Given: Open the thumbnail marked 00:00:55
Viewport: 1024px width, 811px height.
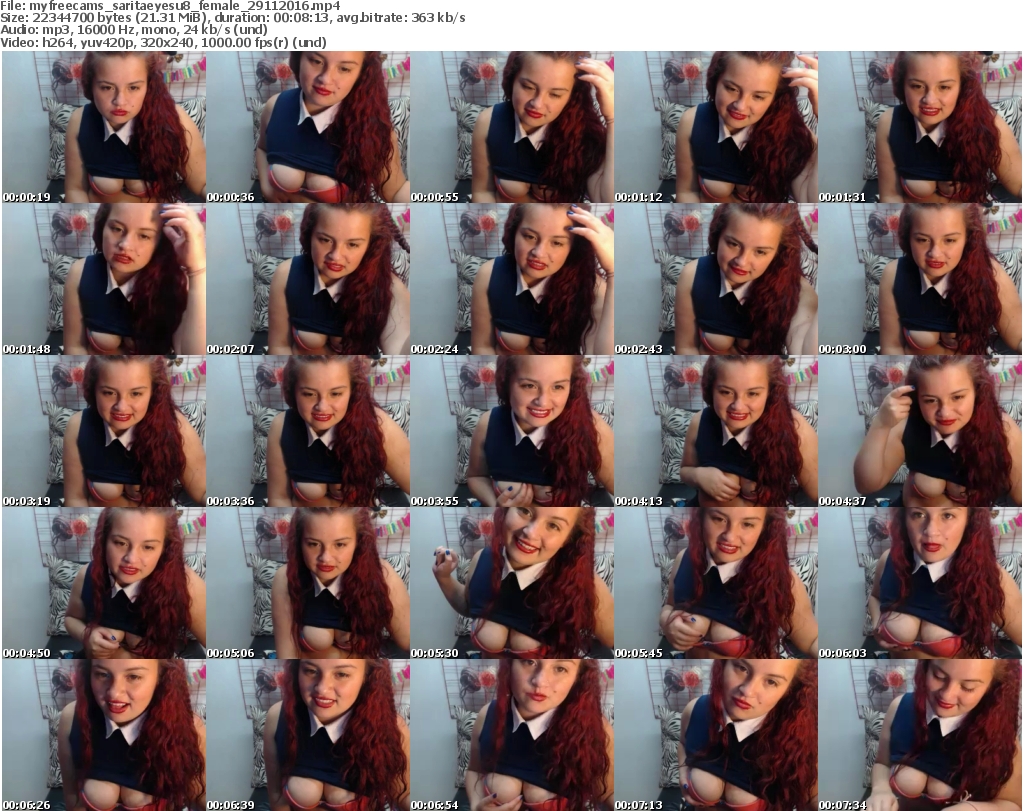Looking at the screenshot, I should [512, 127].
